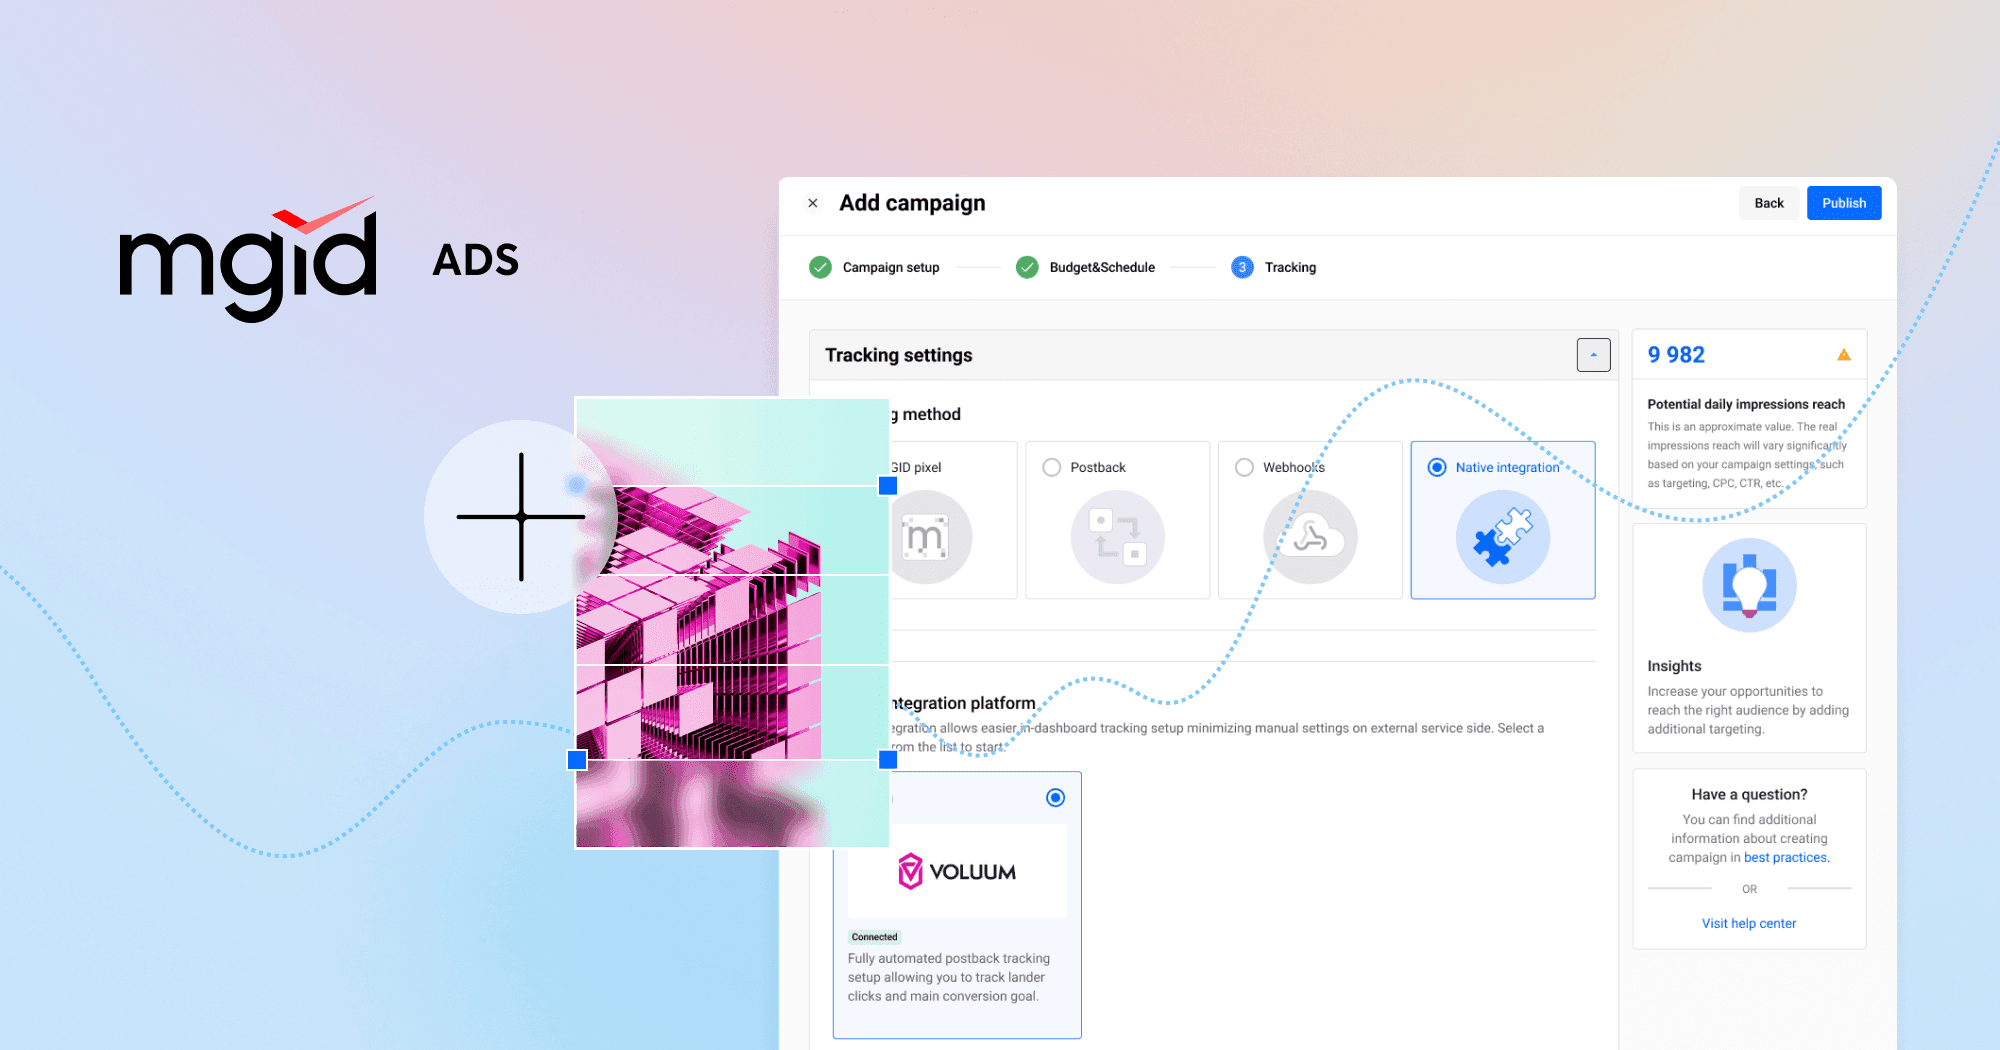Screen dimensions: 2000x1050
Task: Click Budget&Schedule green checkmark icon
Action: [1027, 267]
